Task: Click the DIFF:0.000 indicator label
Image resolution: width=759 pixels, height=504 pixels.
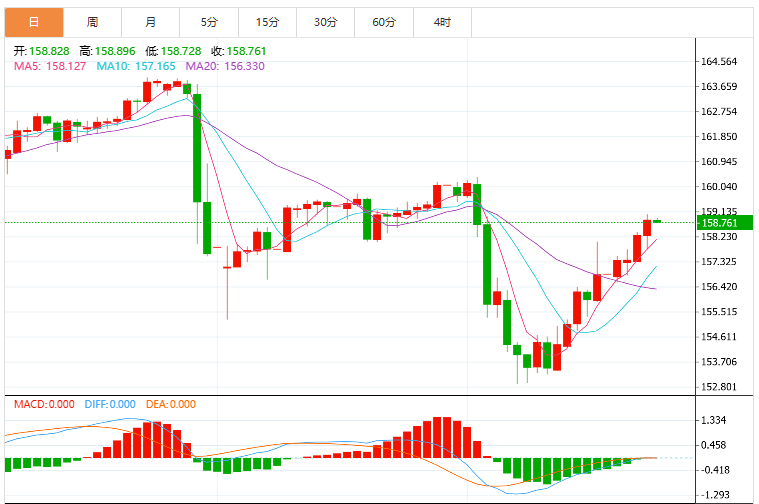Action: (110, 404)
